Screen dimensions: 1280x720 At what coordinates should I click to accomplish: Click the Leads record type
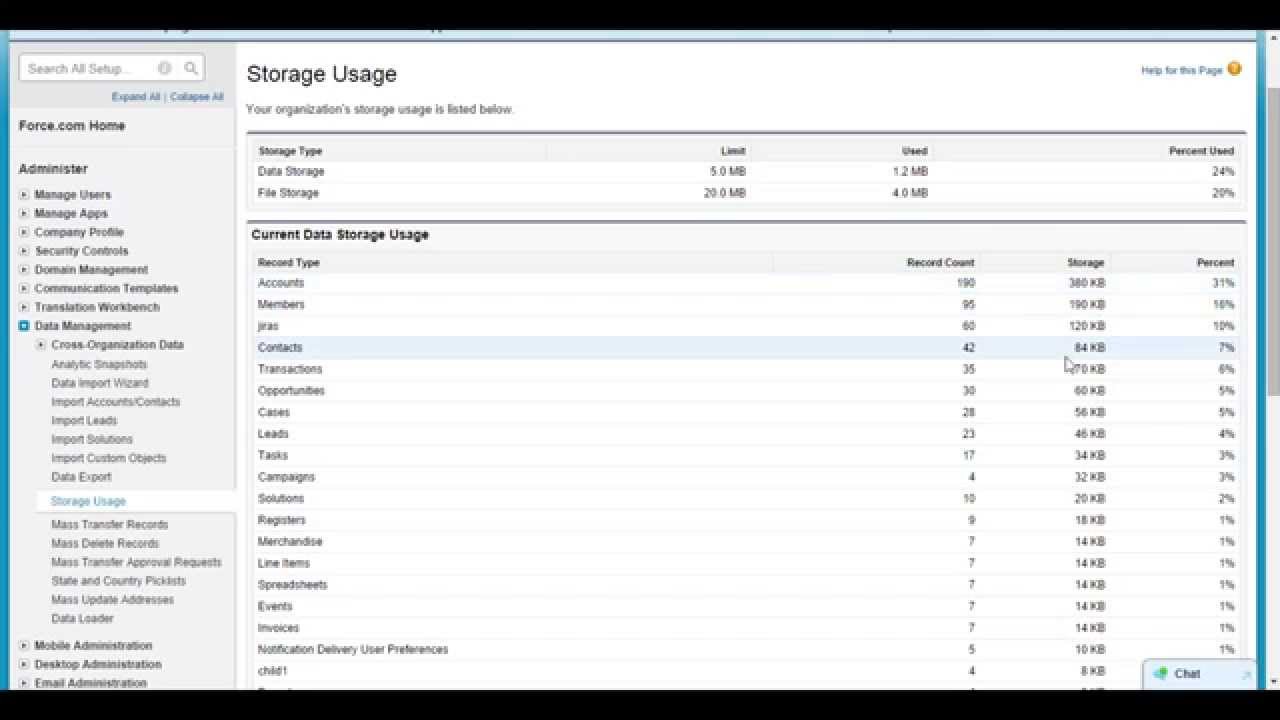pyautogui.click(x=273, y=434)
